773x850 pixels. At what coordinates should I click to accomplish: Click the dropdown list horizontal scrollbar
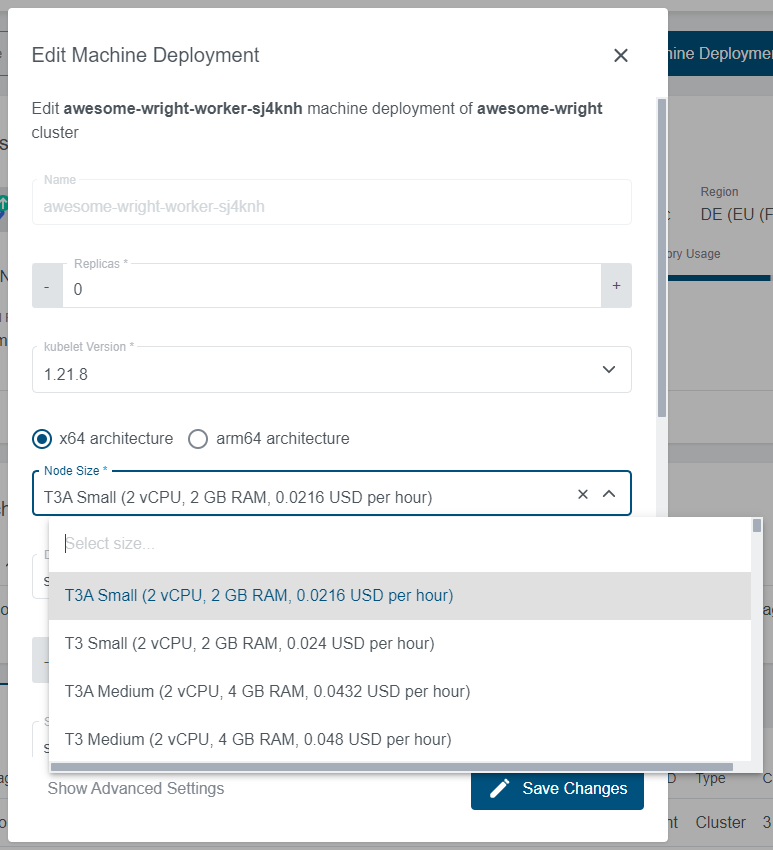coord(391,767)
